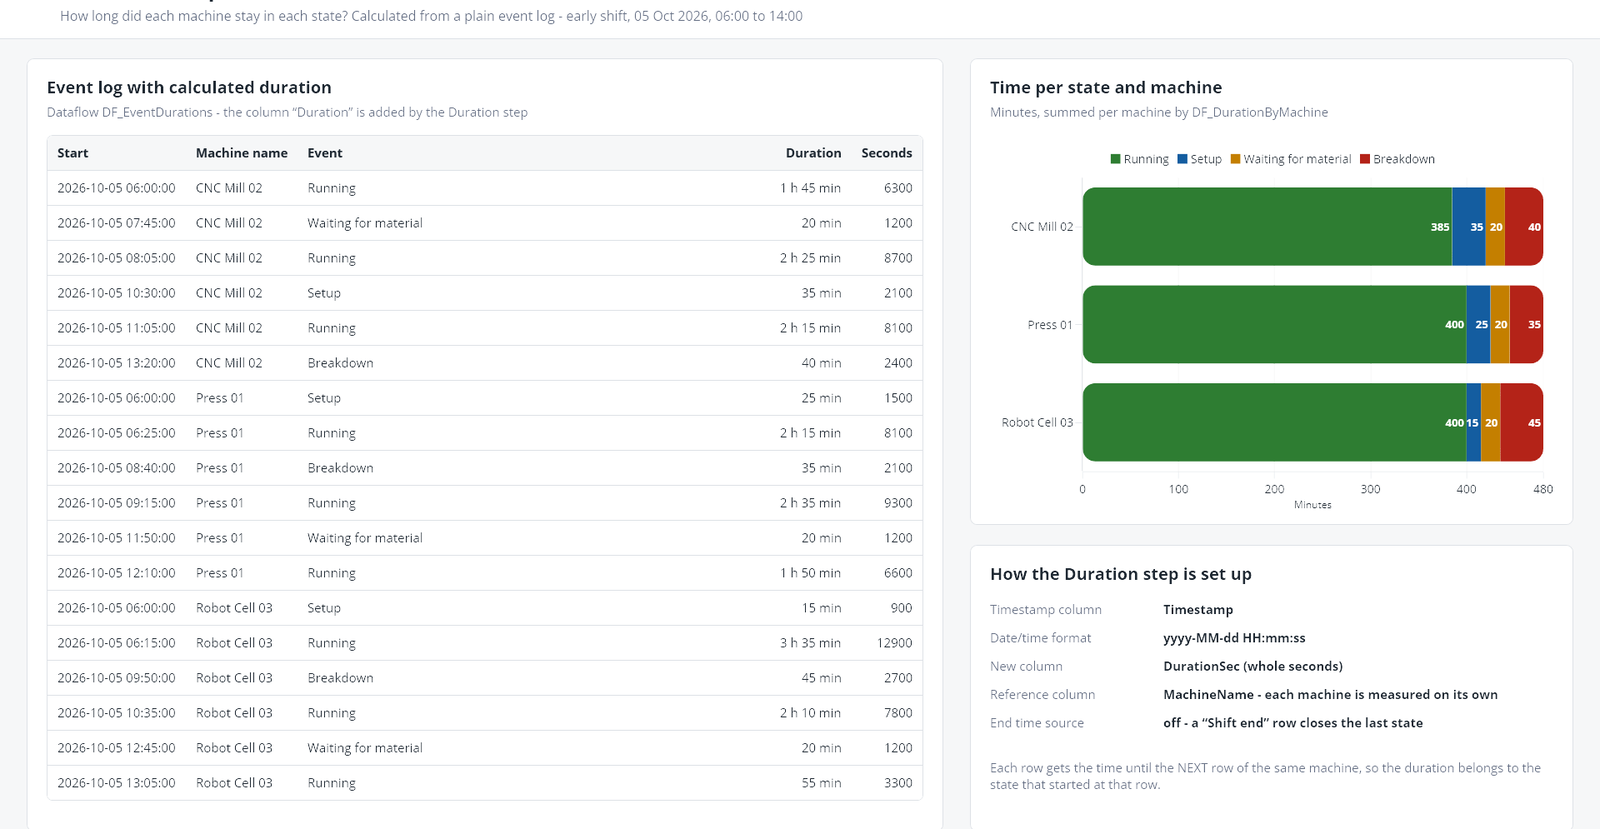
Task: Click 'How the Duration step is set up' heading
Action: pyautogui.click(x=1121, y=574)
